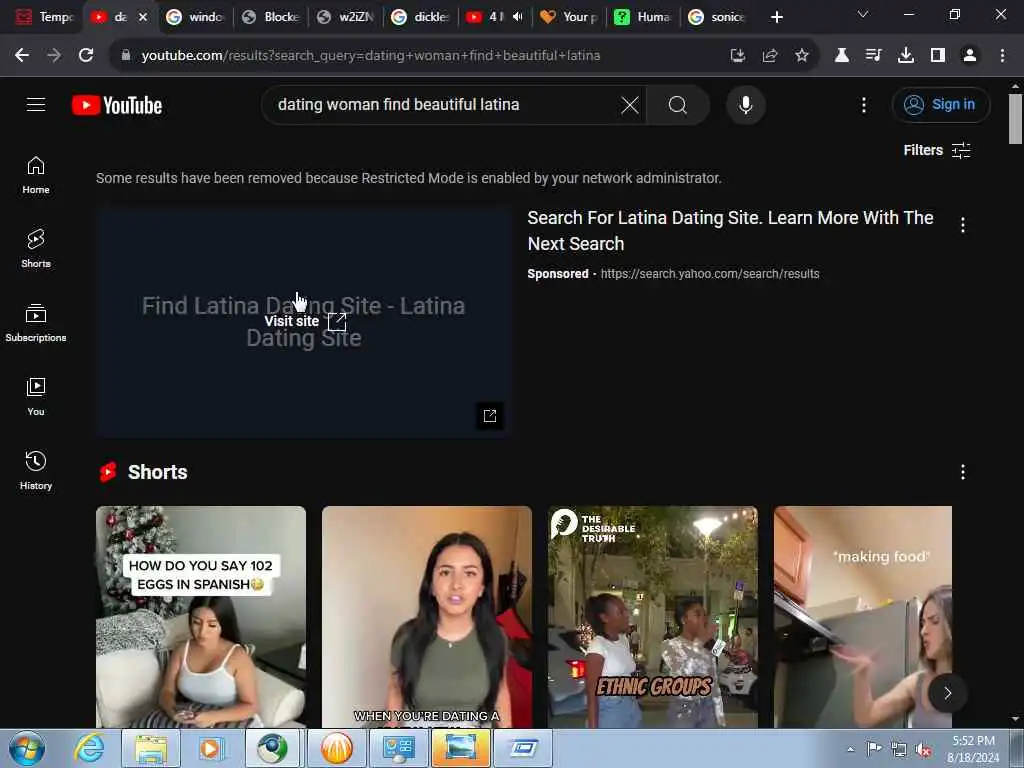
Task: Open the share page icon in address bar
Action: pyautogui.click(x=769, y=56)
